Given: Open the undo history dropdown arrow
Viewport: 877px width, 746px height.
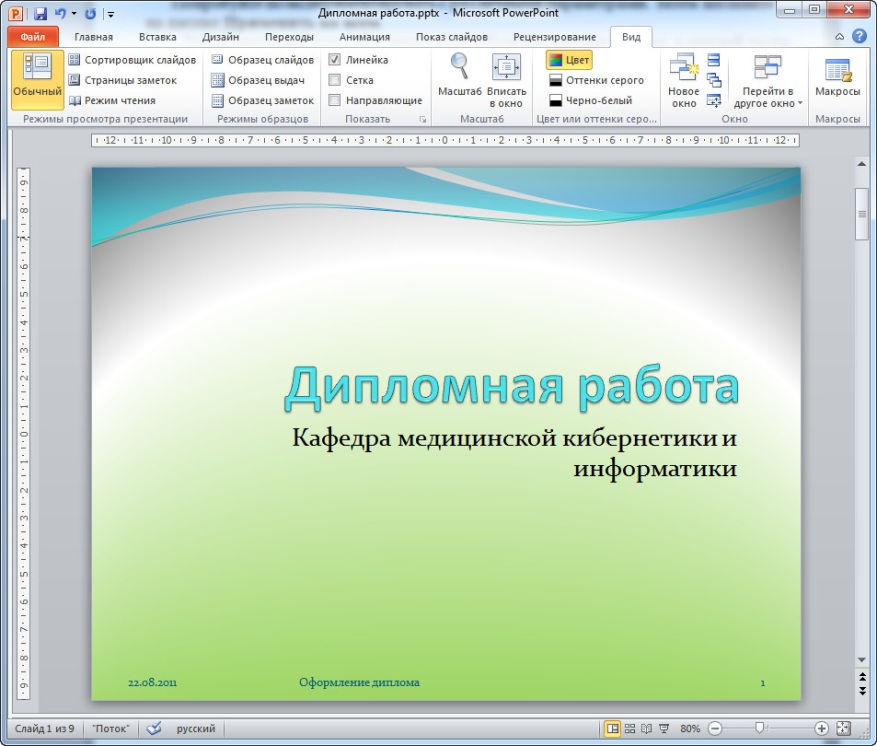Looking at the screenshot, I should (x=74, y=13).
